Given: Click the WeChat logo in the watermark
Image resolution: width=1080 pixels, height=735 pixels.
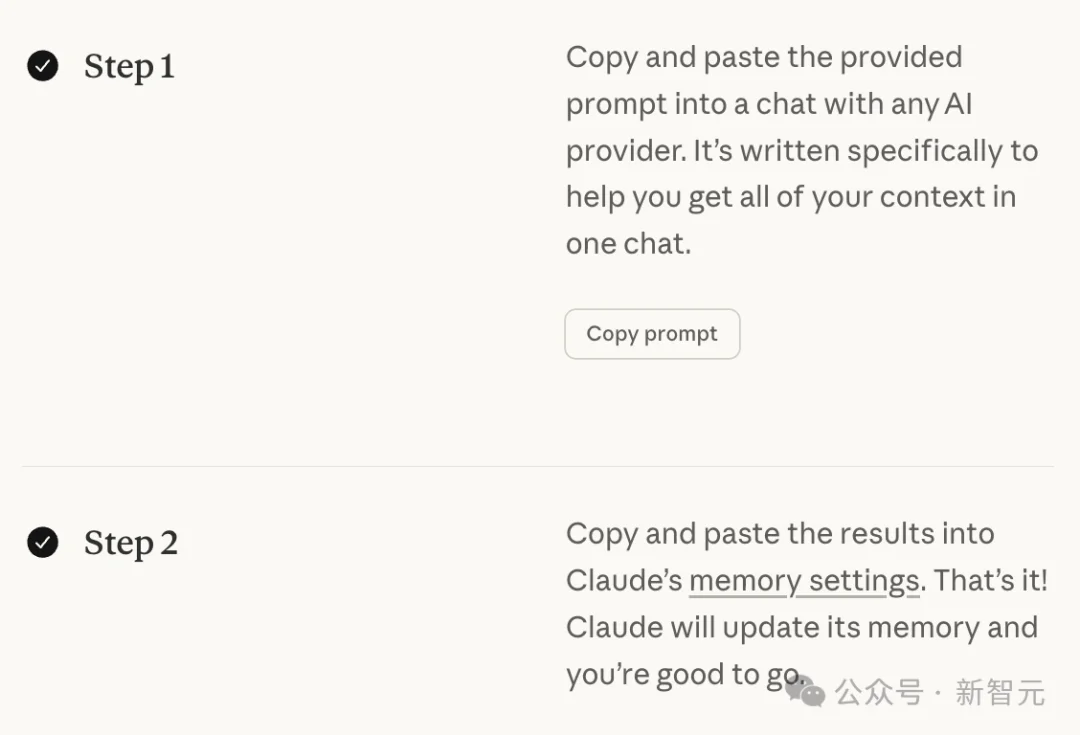Looking at the screenshot, I should 806,690.
